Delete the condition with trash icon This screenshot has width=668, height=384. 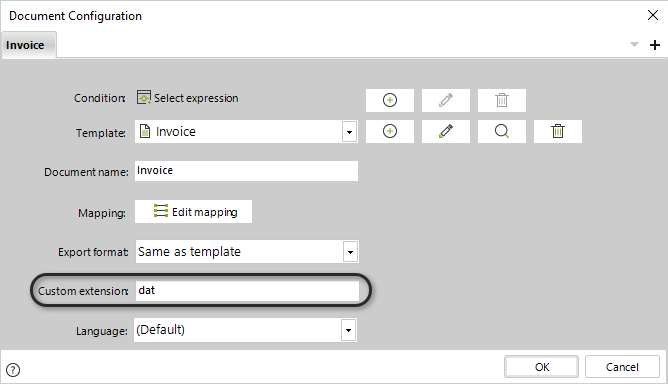point(502,100)
